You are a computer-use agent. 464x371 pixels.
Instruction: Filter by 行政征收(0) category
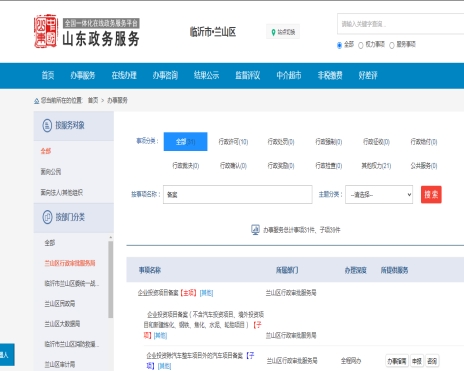click(x=376, y=142)
